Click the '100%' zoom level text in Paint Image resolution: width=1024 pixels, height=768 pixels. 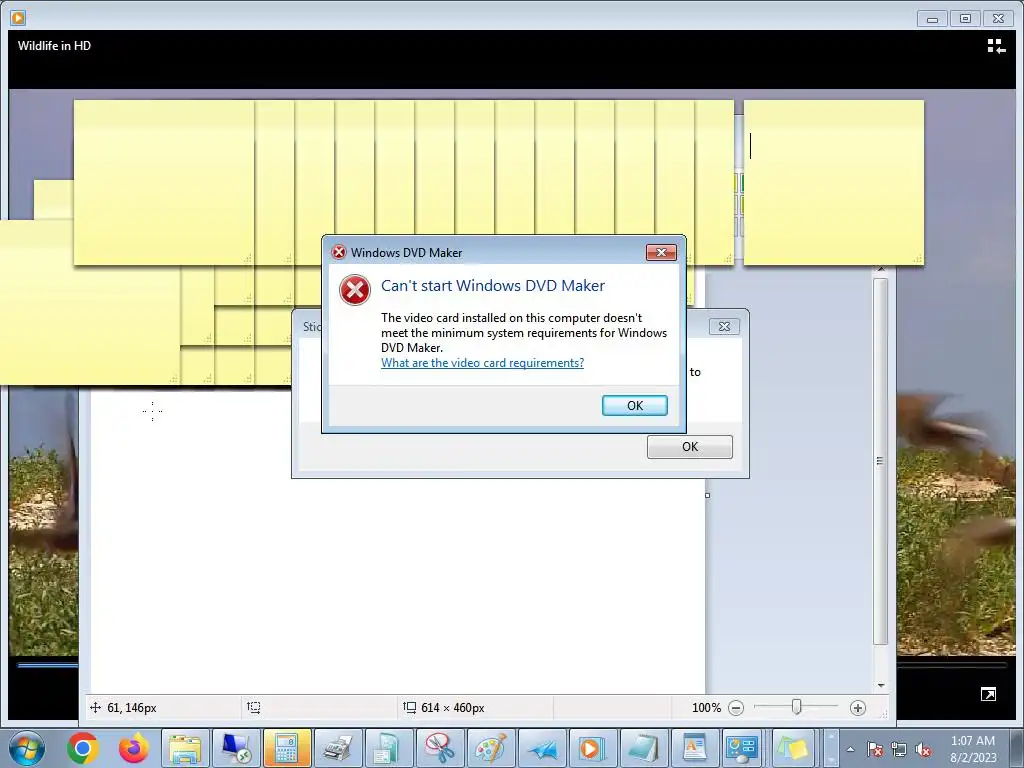click(x=706, y=708)
